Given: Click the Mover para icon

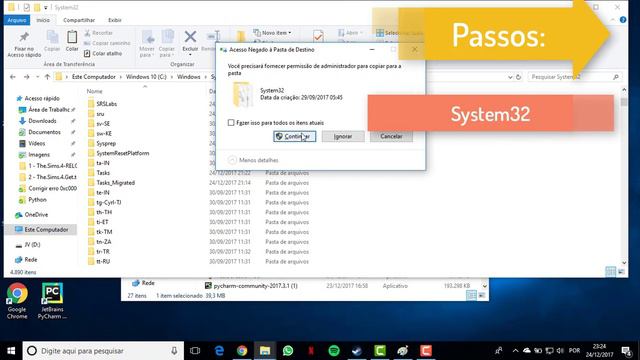Looking at the screenshot, I should pos(147,43).
